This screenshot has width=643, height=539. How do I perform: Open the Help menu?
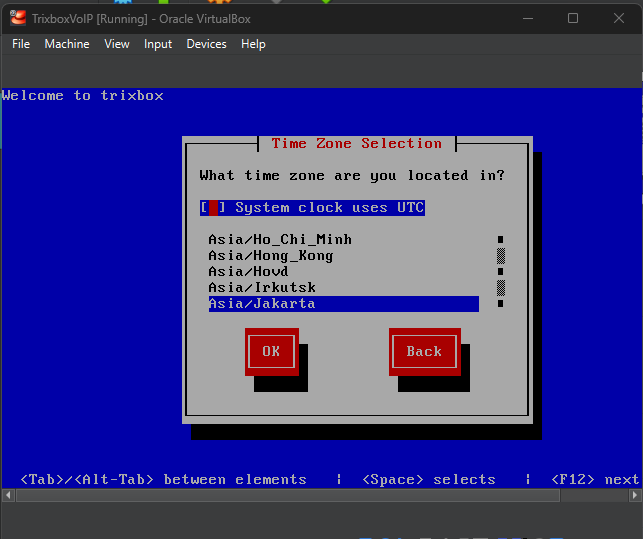[x=253, y=44]
